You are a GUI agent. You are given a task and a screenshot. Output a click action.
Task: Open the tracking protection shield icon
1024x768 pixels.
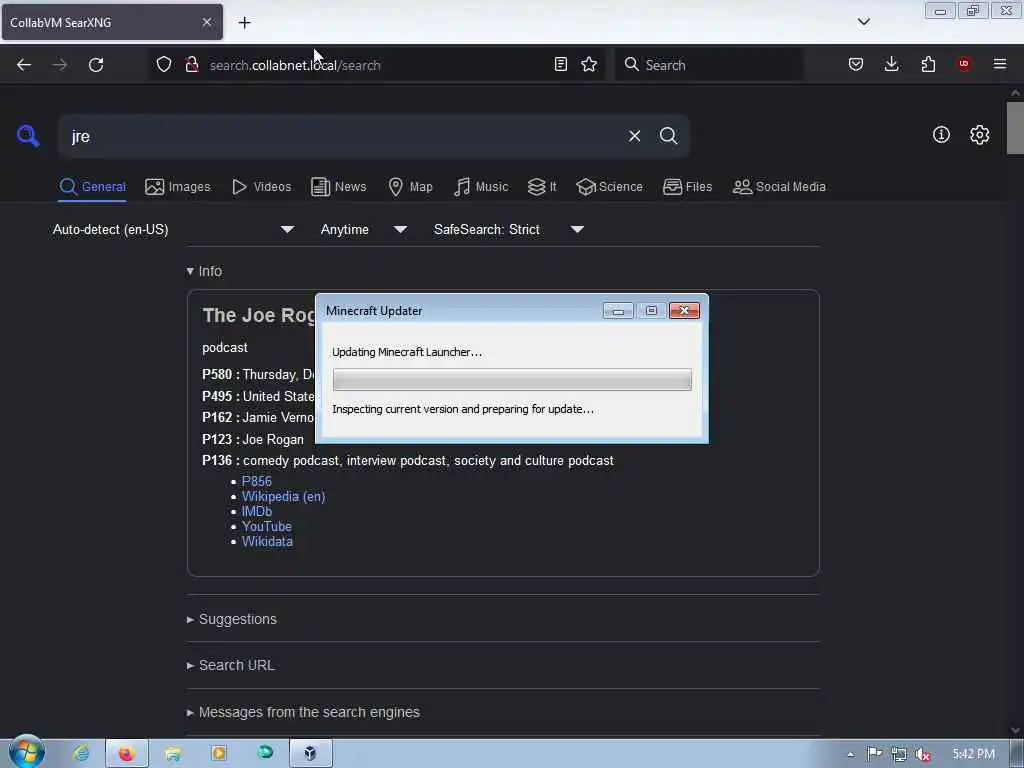pyautogui.click(x=164, y=64)
